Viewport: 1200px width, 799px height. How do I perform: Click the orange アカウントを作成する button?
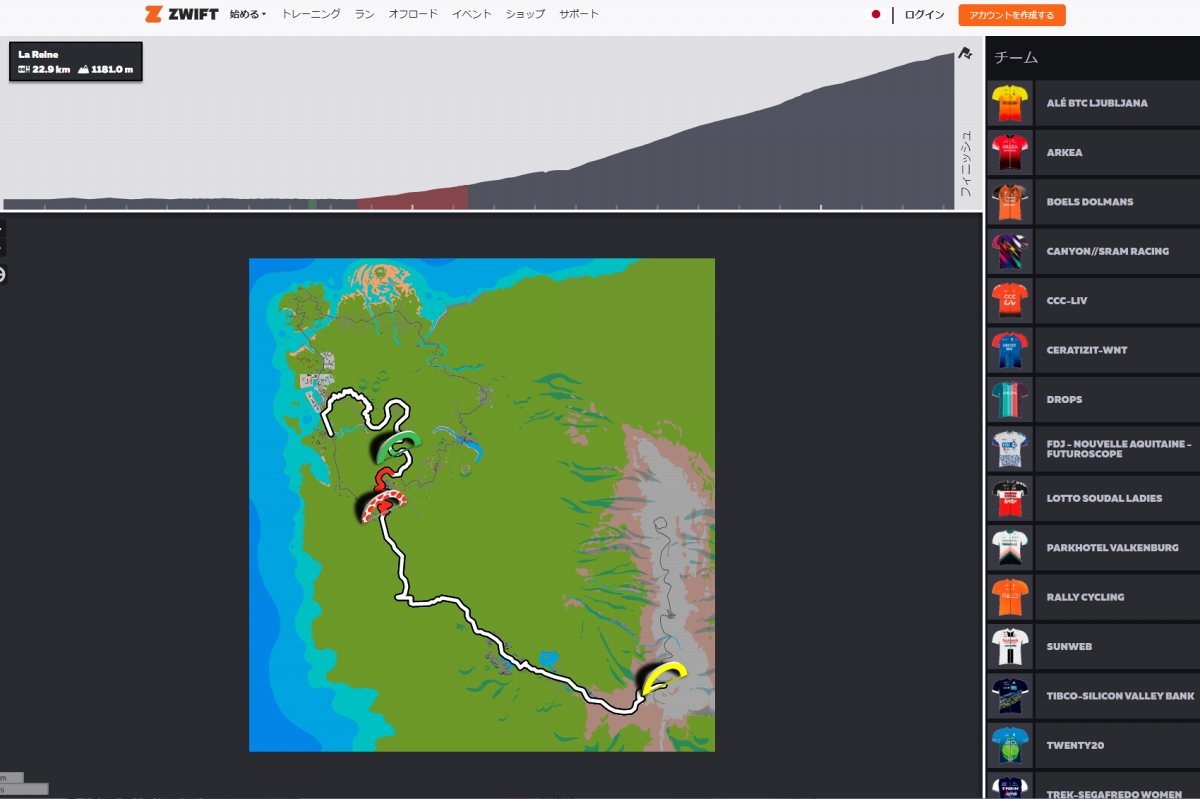coord(1012,15)
